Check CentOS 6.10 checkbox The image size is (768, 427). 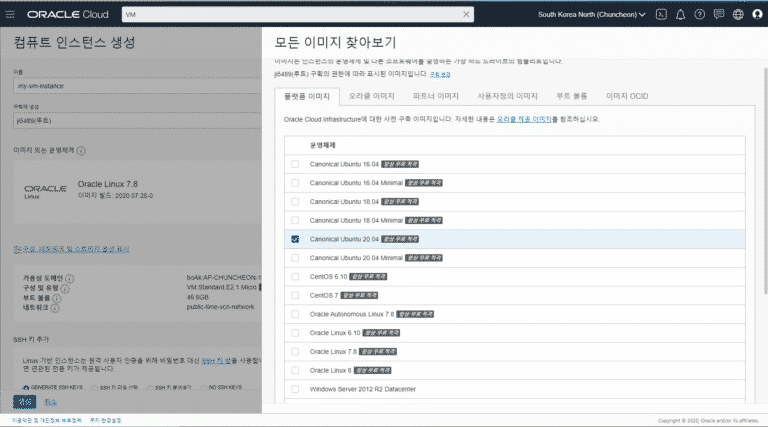pos(295,277)
